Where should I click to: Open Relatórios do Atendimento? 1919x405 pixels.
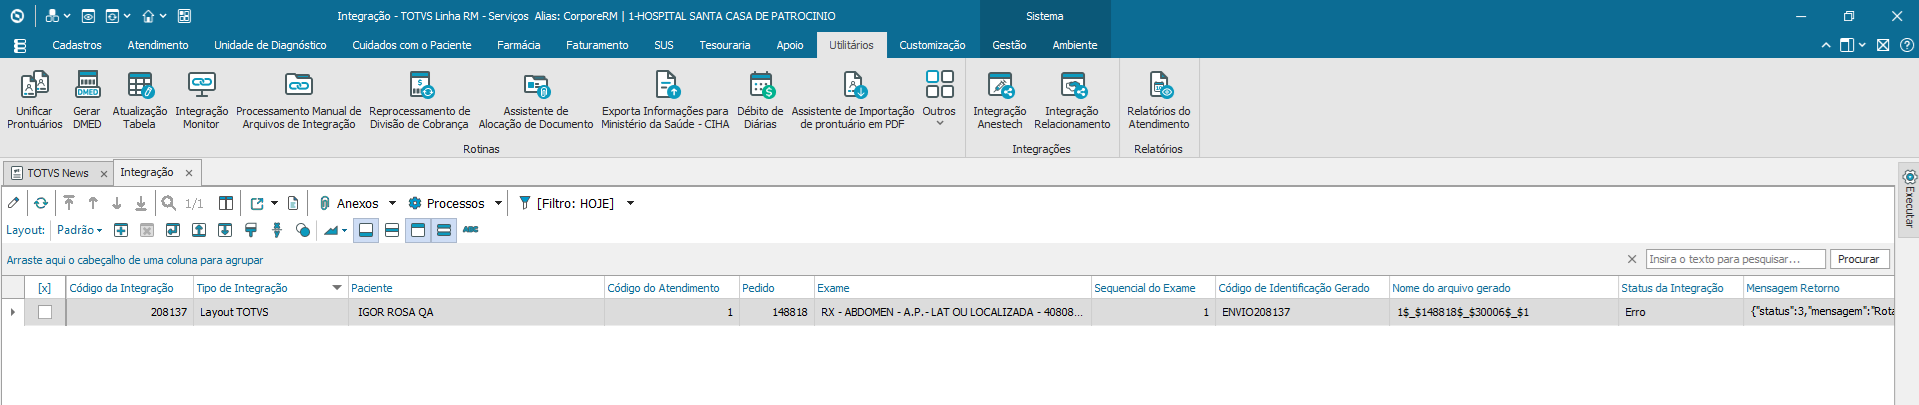[x=1158, y=101]
